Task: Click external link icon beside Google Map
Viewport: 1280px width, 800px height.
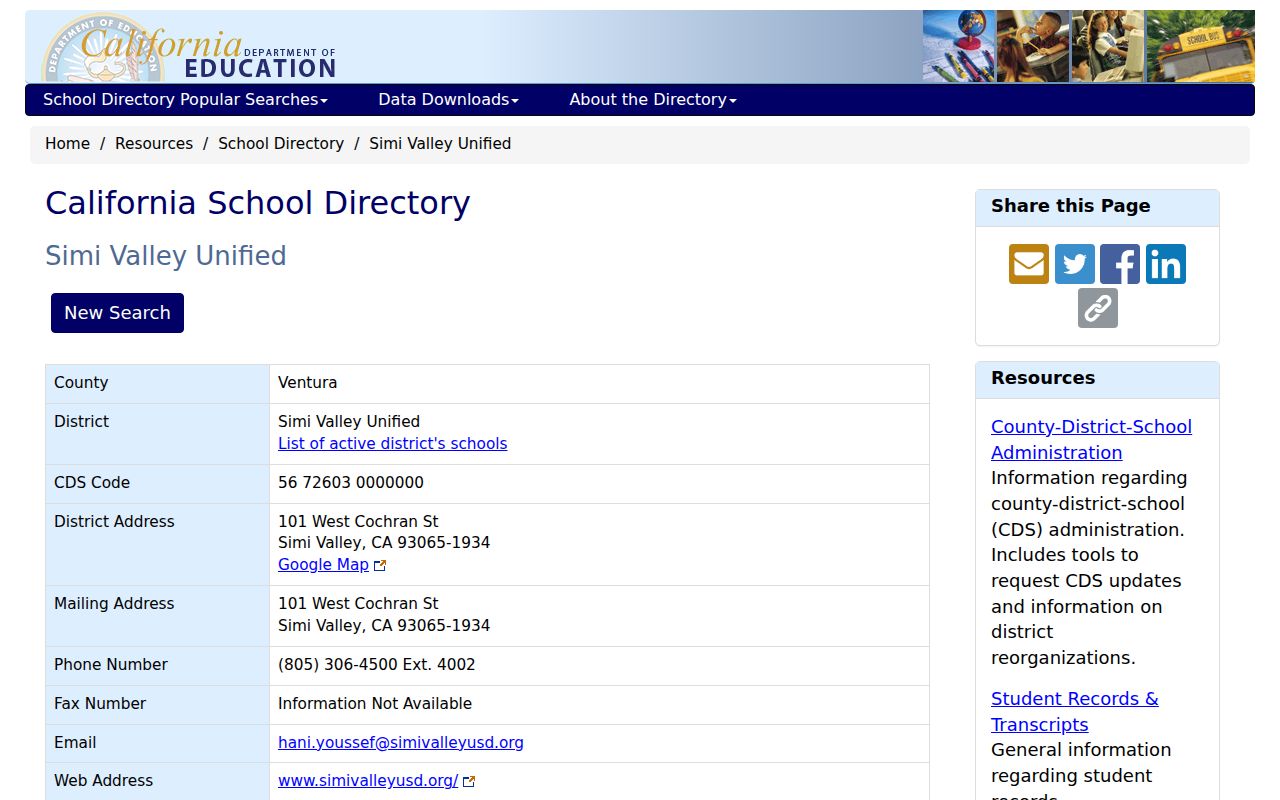Action: [x=380, y=565]
